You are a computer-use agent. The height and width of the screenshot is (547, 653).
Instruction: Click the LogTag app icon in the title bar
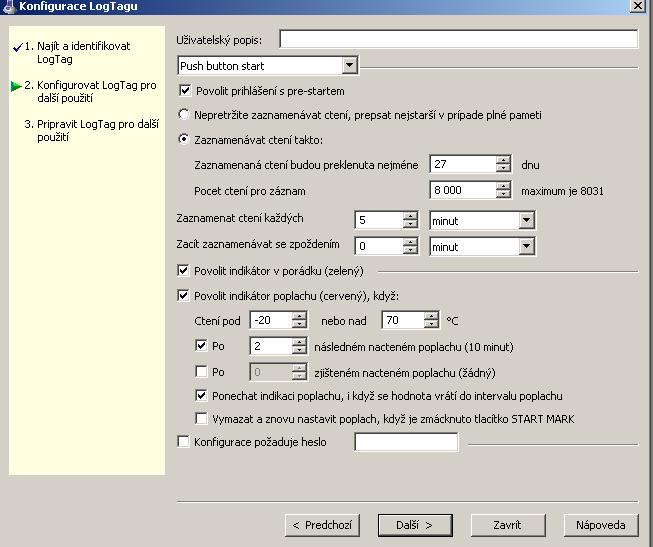pos(9,6)
